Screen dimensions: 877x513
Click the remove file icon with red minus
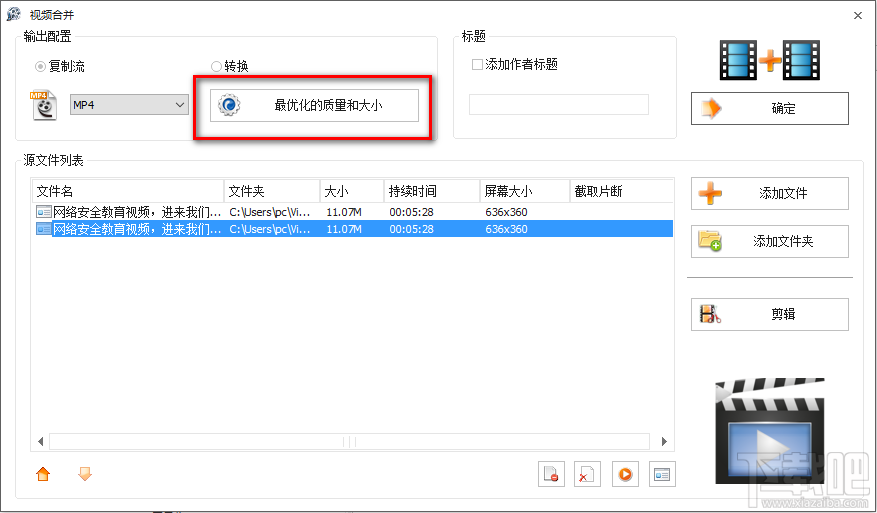(x=551, y=474)
